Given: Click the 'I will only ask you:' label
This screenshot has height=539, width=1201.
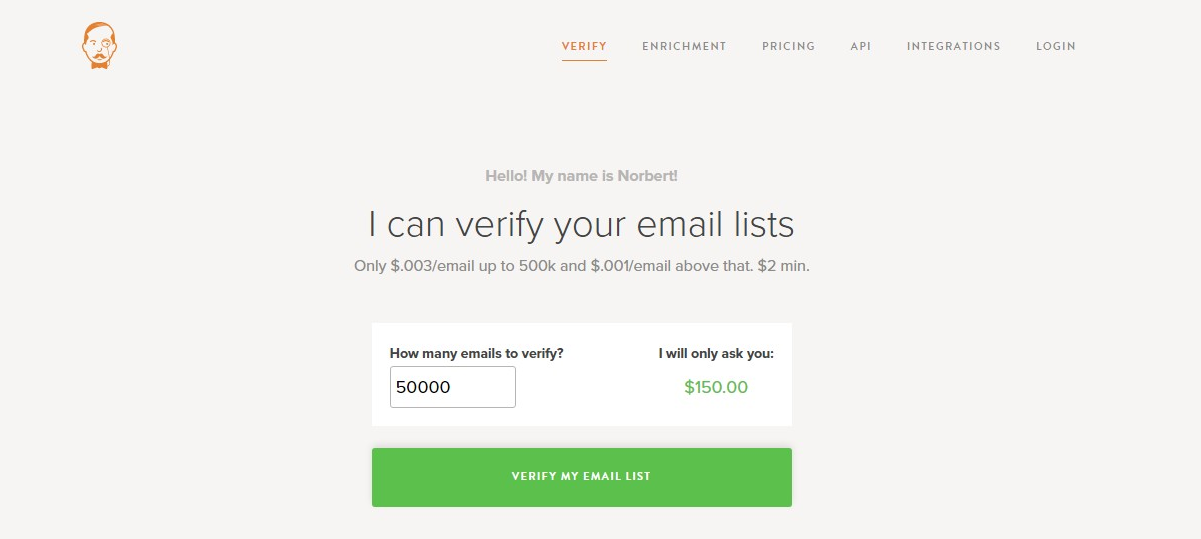Looking at the screenshot, I should pos(716,353).
